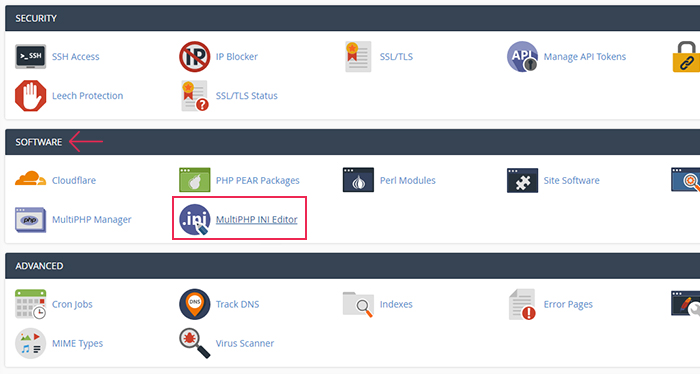
Task: Click the Cron Jobs calendar icon
Action: [x=30, y=304]
